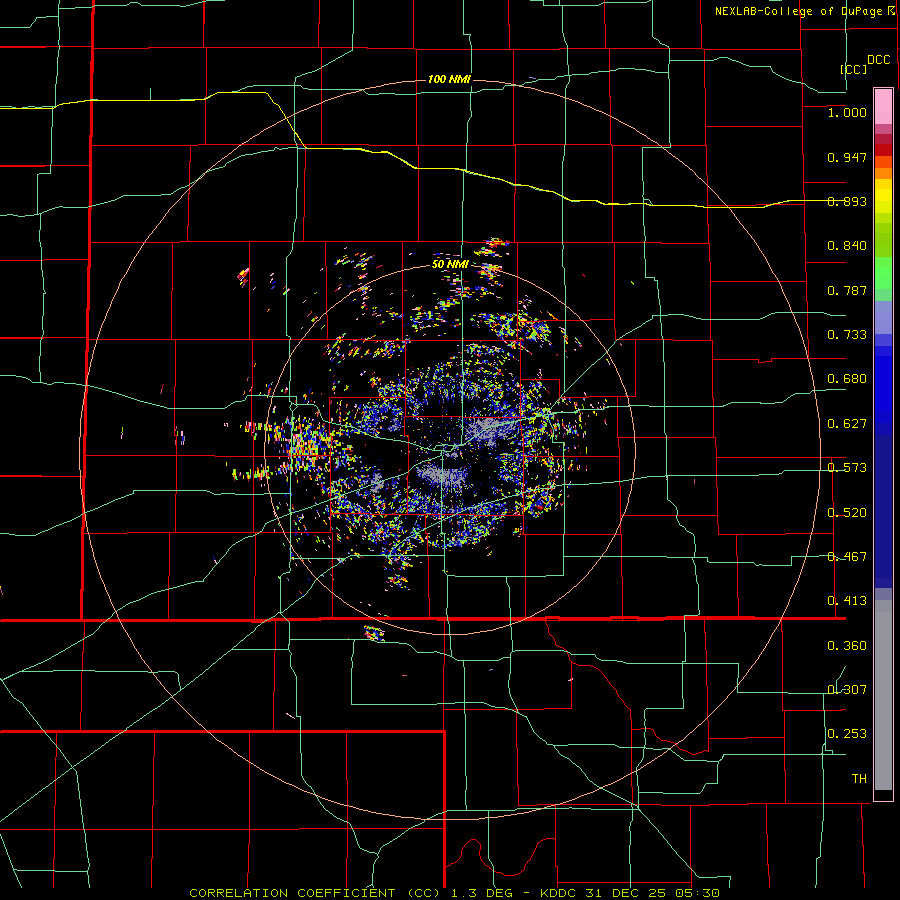Click the 0.520 color scale label
This screenshot has height=900, width=900.
pyautogui.click(x=847, y=513)
